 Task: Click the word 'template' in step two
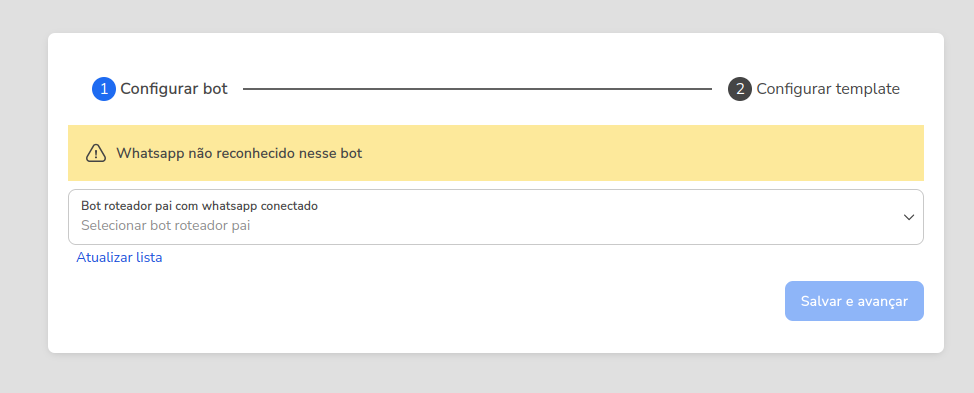pos(867,89)
